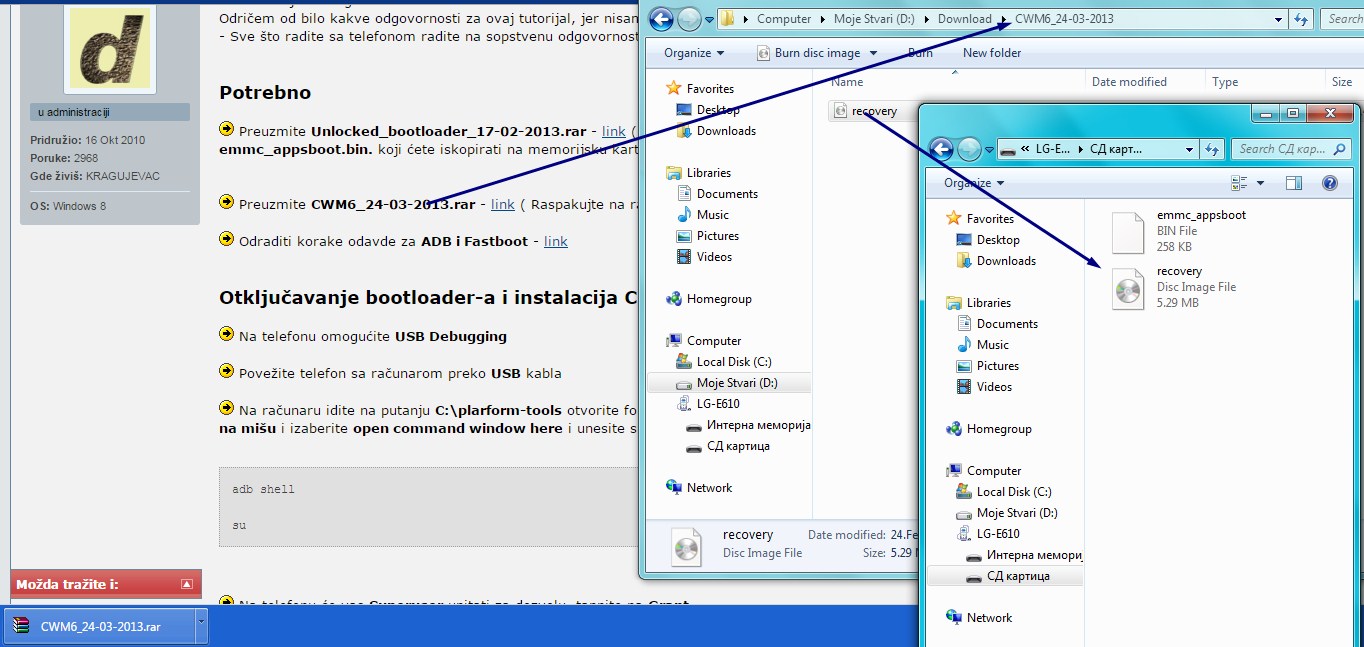This screenshot has width=1364, height=647.
Task: Open link after Unlocked_bootloader_17-02-2013.rar
Action: point(613,131)
